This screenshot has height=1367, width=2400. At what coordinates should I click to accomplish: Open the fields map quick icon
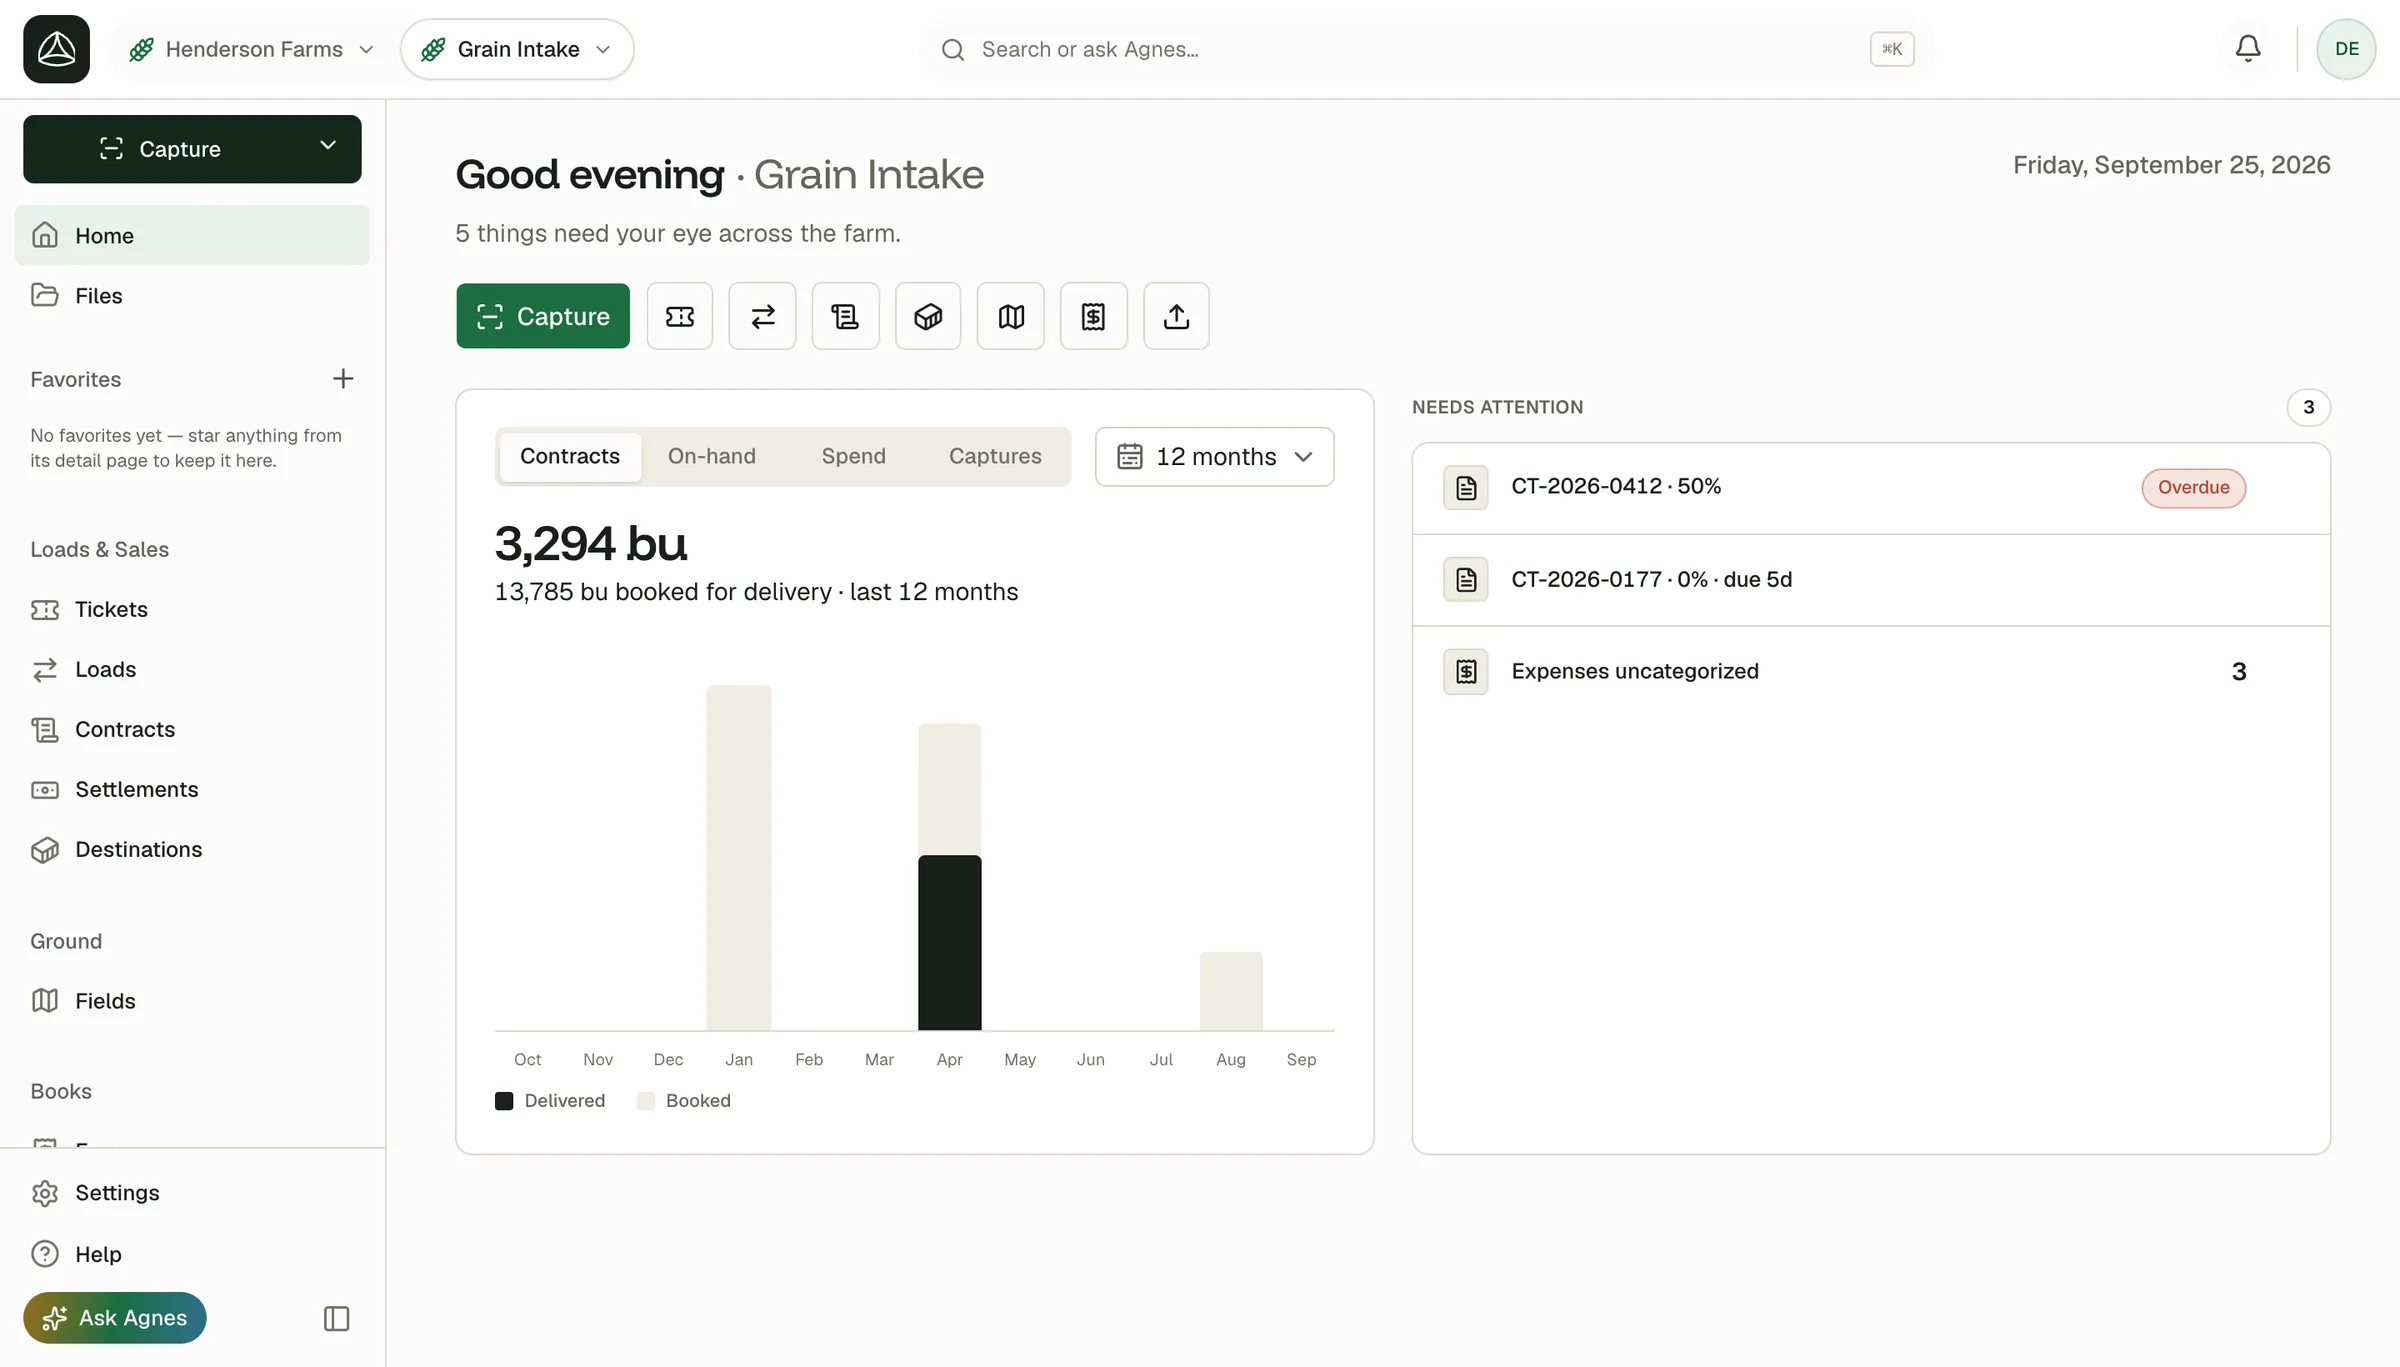click(1011, 316)
